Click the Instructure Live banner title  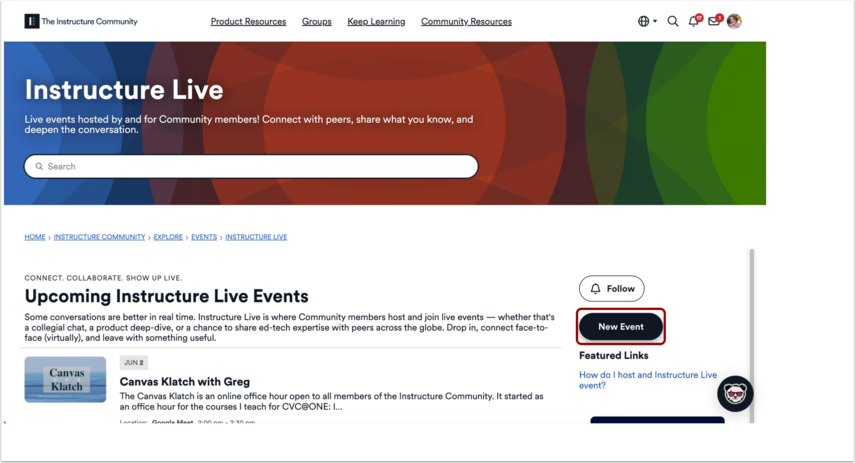[124, 90]
